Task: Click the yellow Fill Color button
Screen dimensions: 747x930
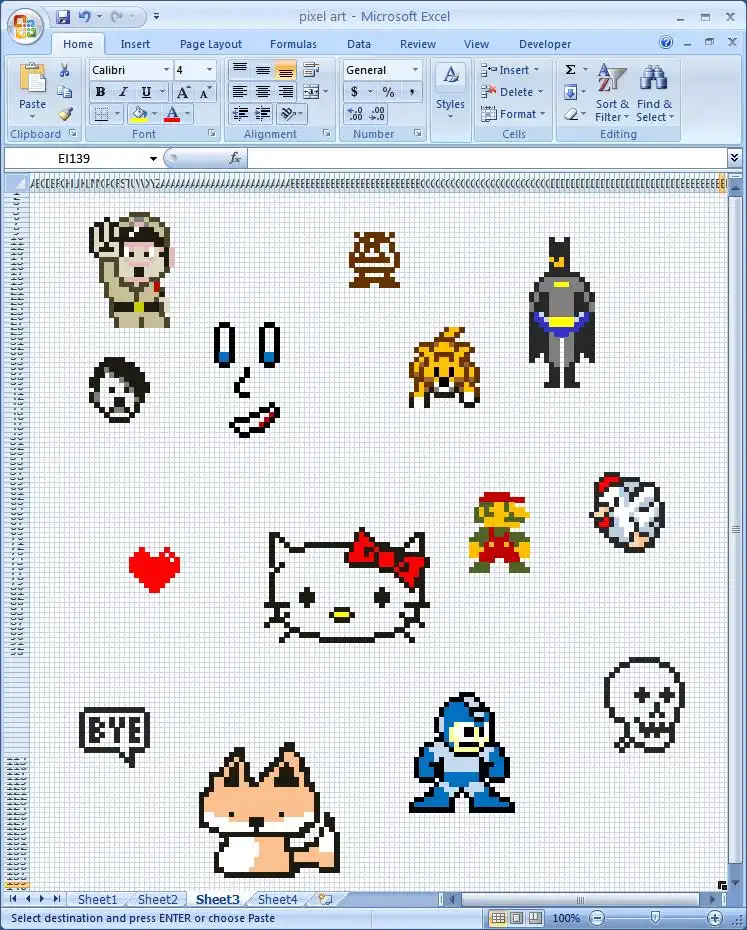Action: (x=139, y=114)
